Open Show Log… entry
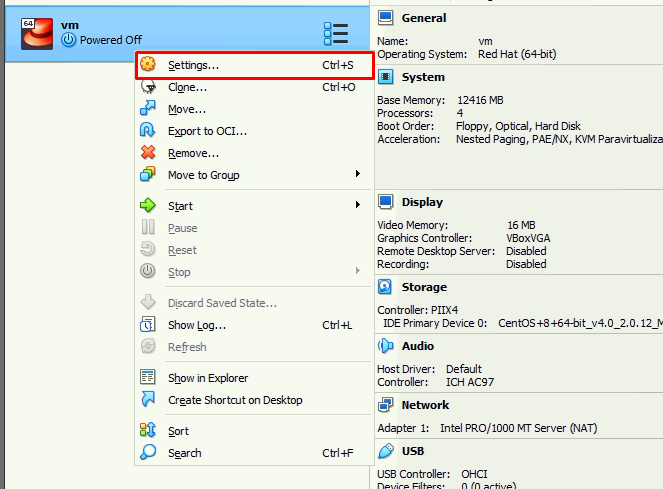The height and width of the screenshot is (489, 663). pyautogui.click(x=255, y=325)
